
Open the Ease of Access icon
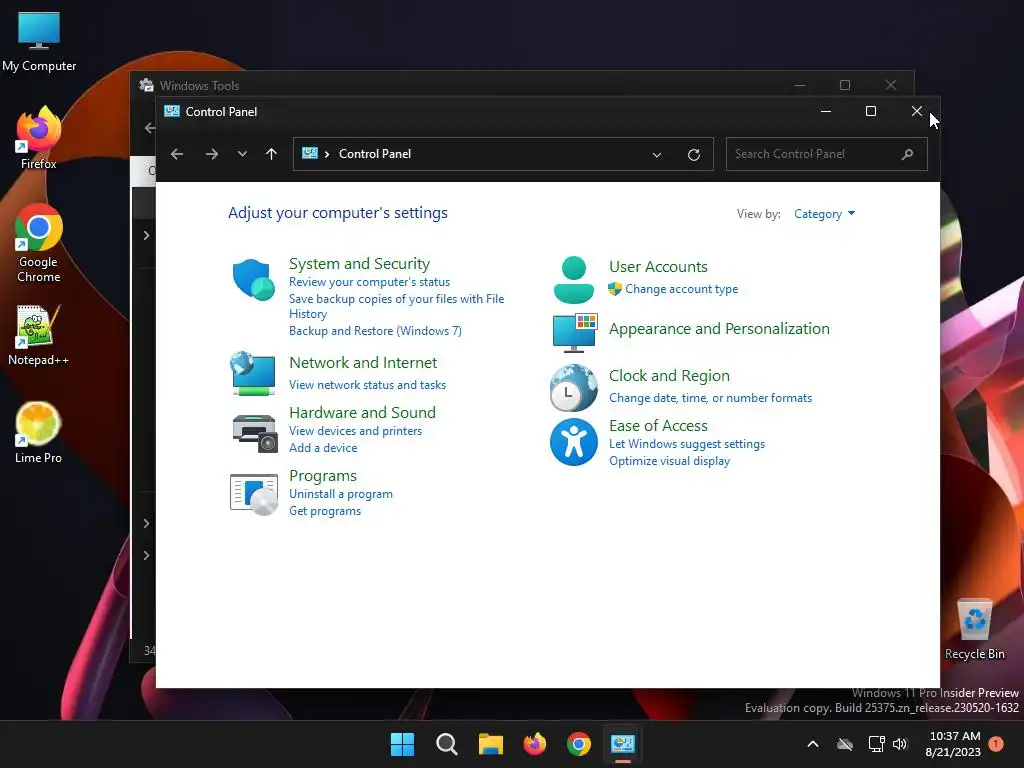(x=573, y=442)
